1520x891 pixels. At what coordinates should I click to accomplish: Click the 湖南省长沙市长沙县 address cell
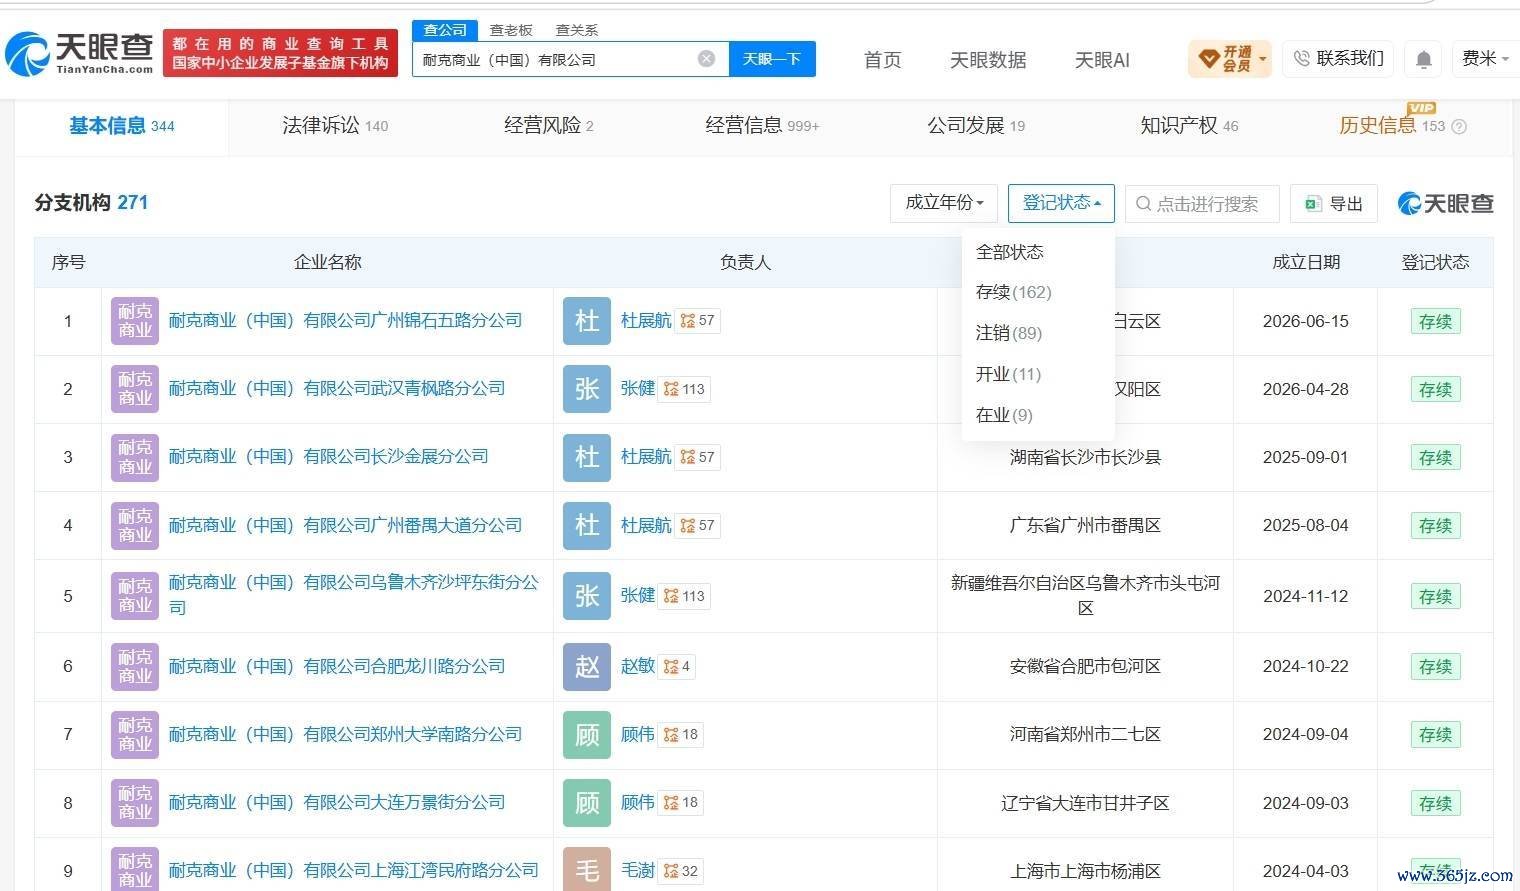[1085, 457]
